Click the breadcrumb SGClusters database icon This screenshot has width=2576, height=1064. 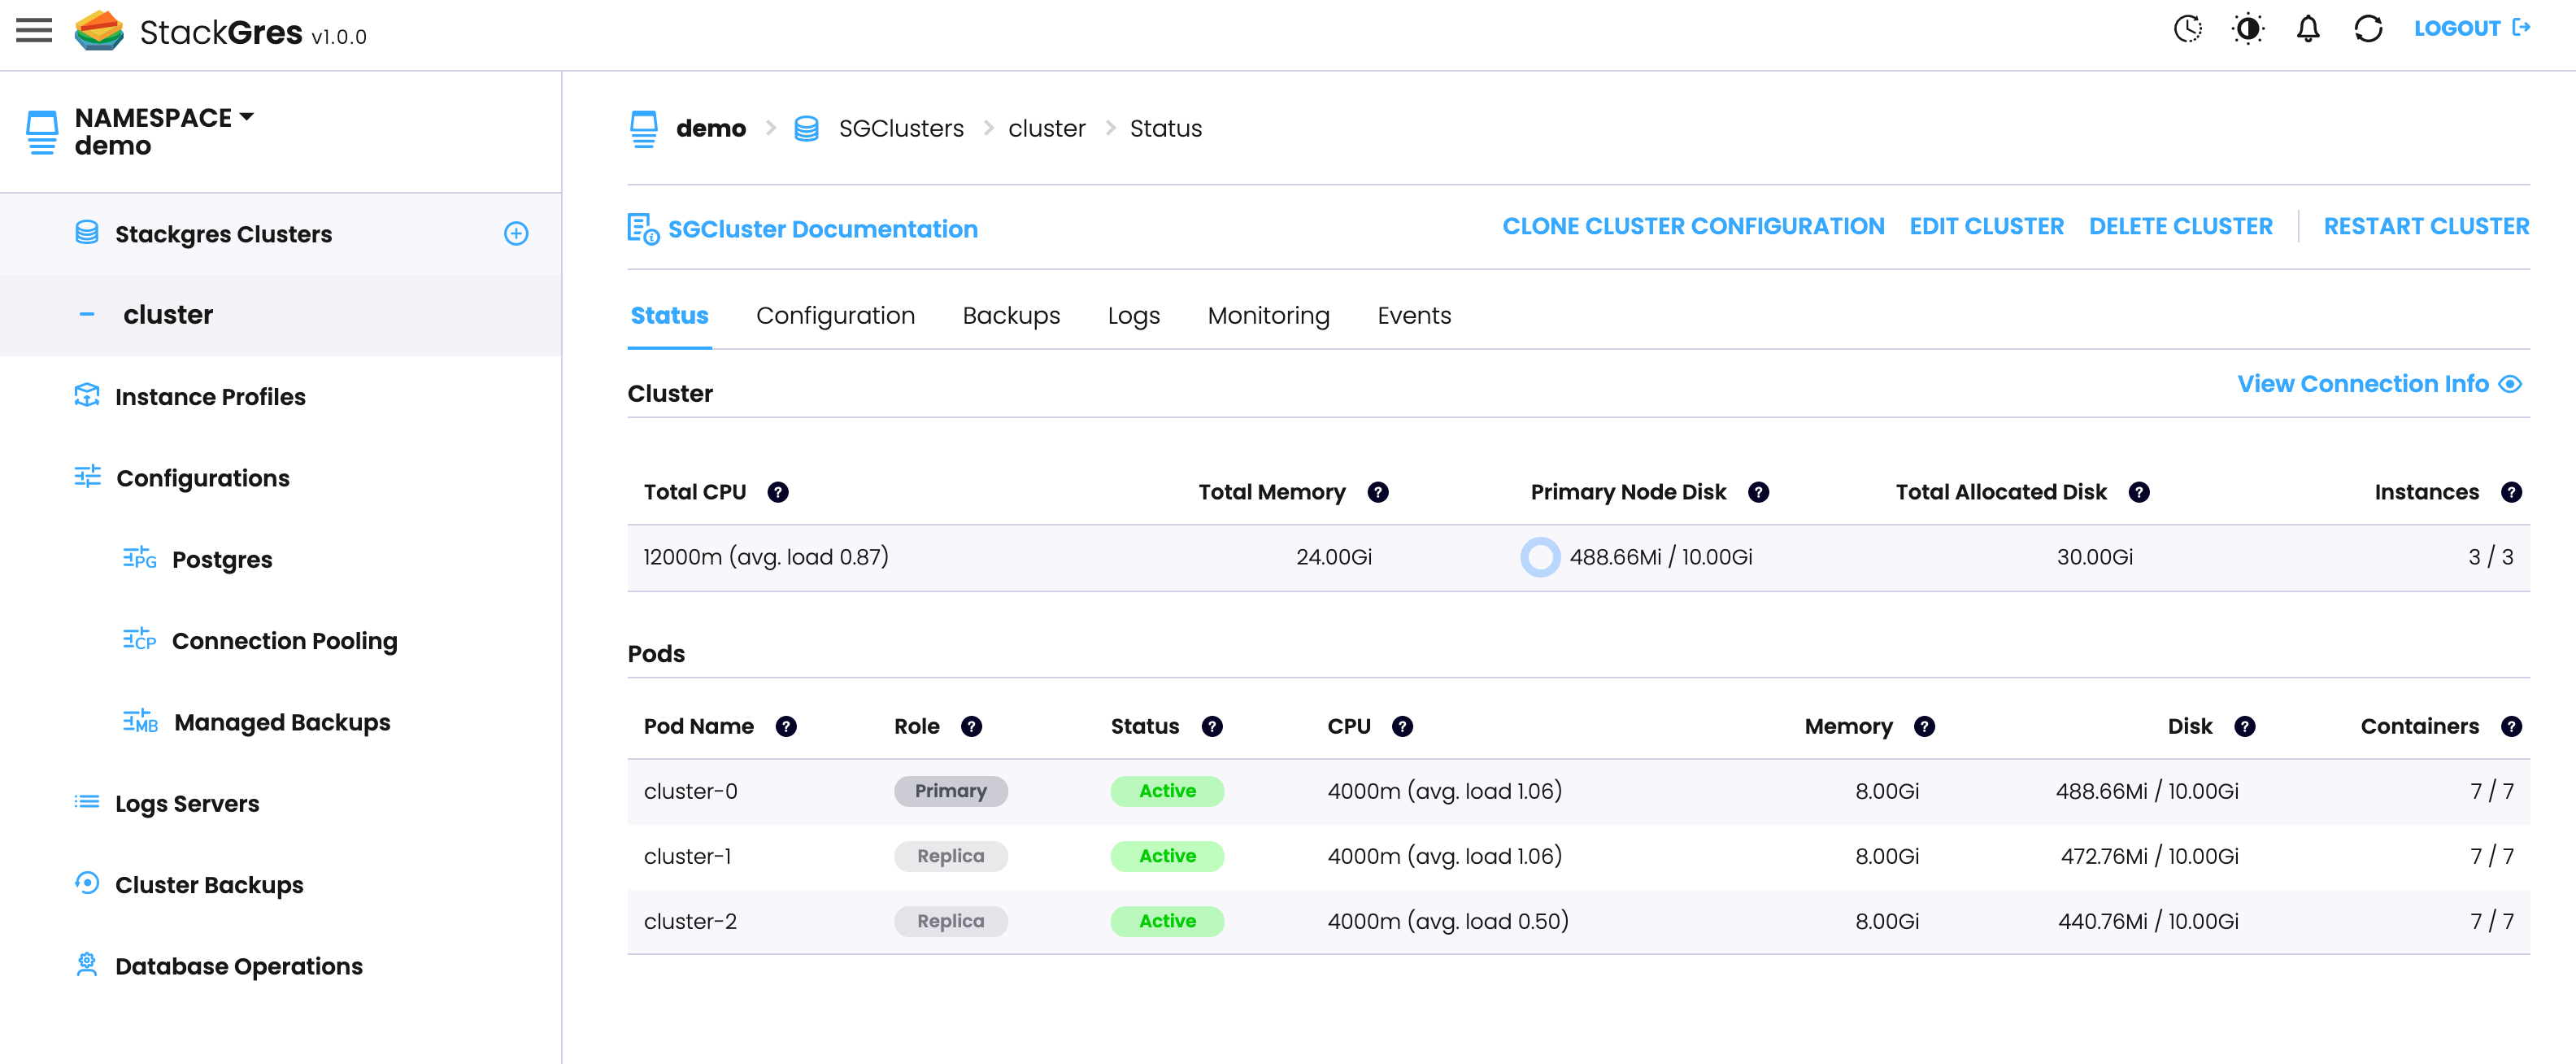click(806, 129)
